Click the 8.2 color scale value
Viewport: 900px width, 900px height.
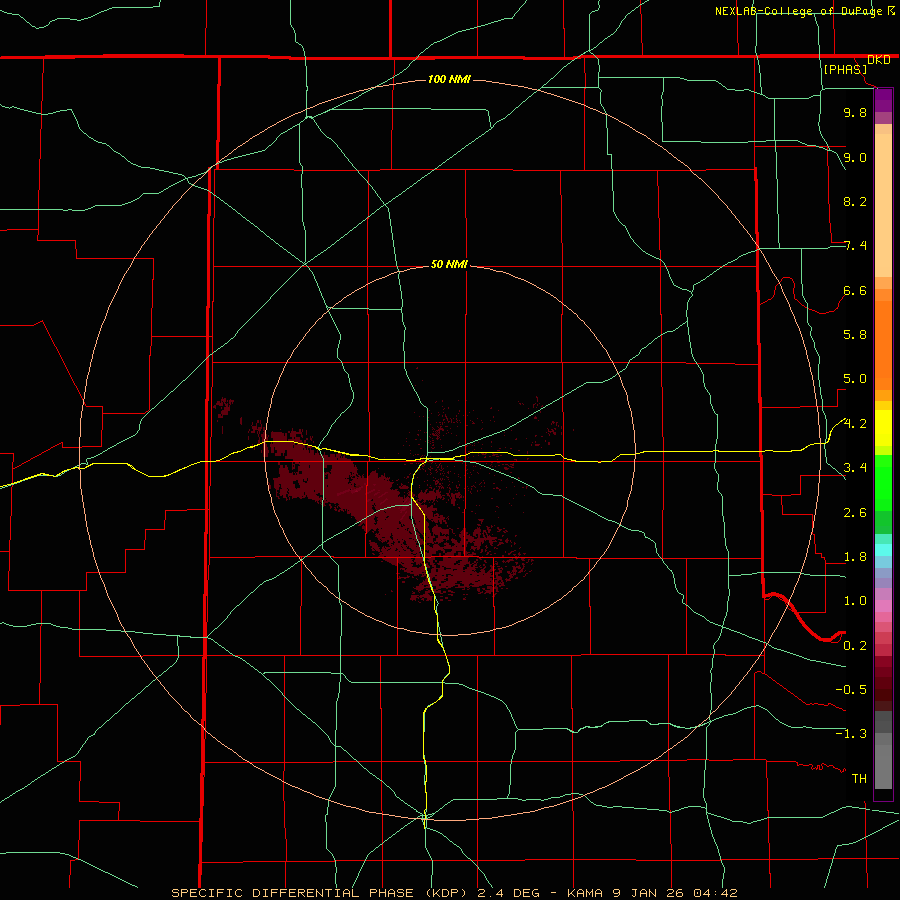point(855,201)
